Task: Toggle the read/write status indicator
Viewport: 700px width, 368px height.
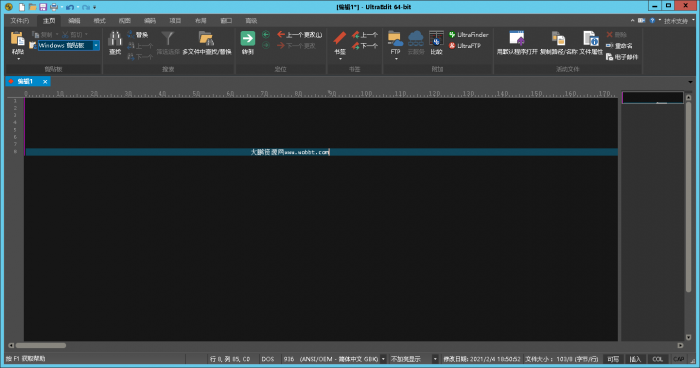Action: click(613, 359)
